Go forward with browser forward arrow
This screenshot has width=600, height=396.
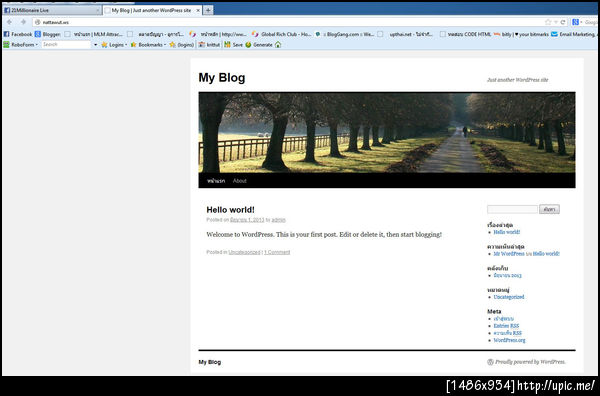click(23, 22)
